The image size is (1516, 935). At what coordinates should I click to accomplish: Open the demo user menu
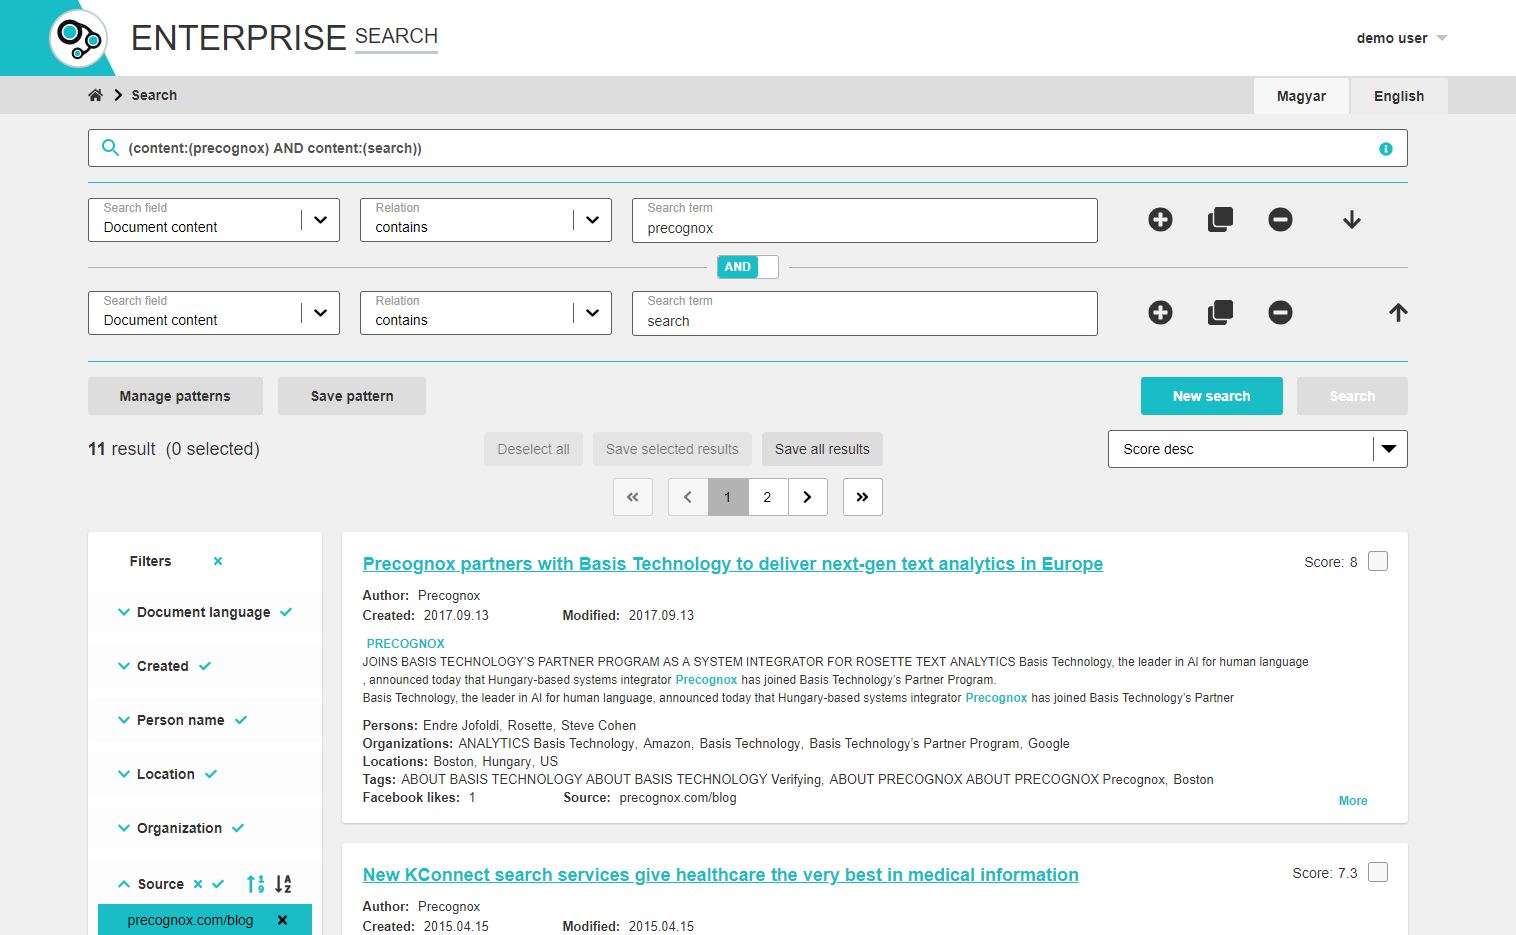pyautogui.click(x=1400, y=38)
